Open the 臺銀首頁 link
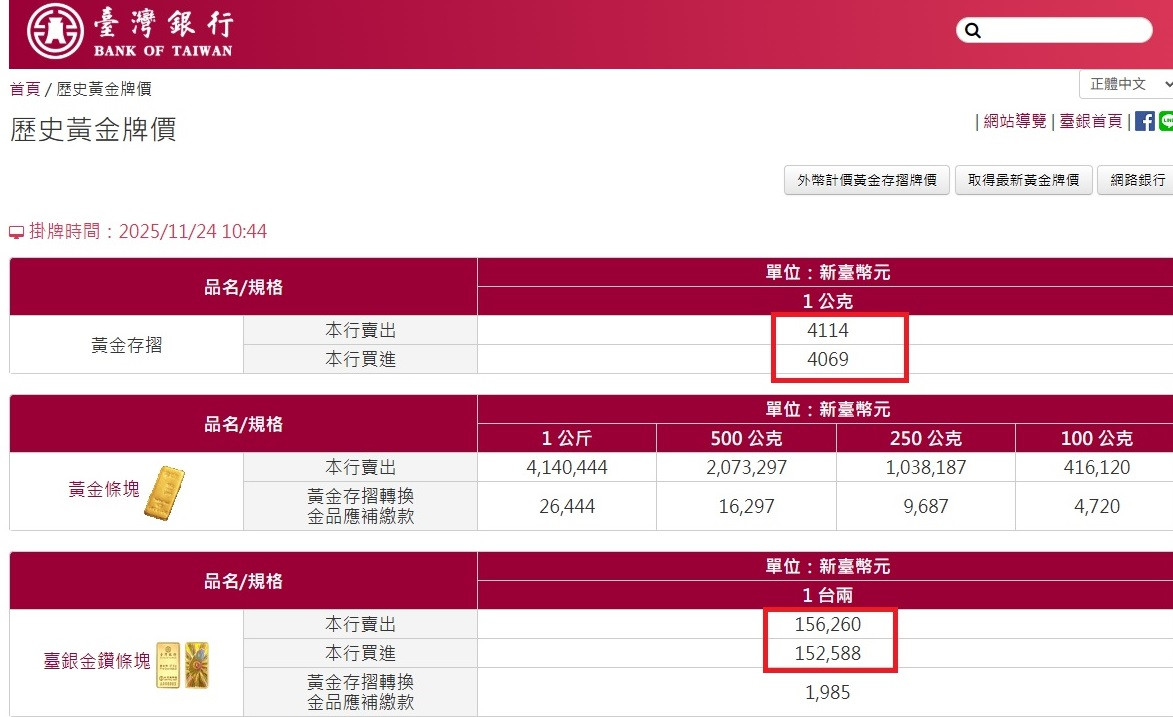1173x717 pixels. (x=1090, y=121)
